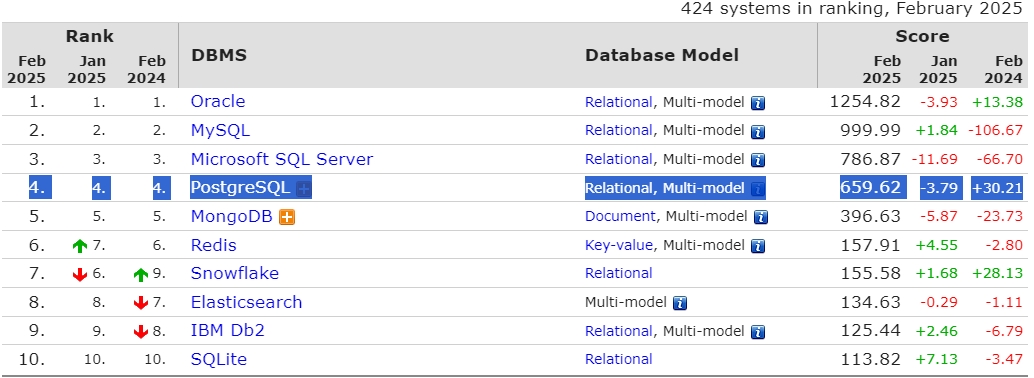The height and width of the screenshot is (378, 1034).
Task: Click the Rank column group header
Action: coord(90,36)
